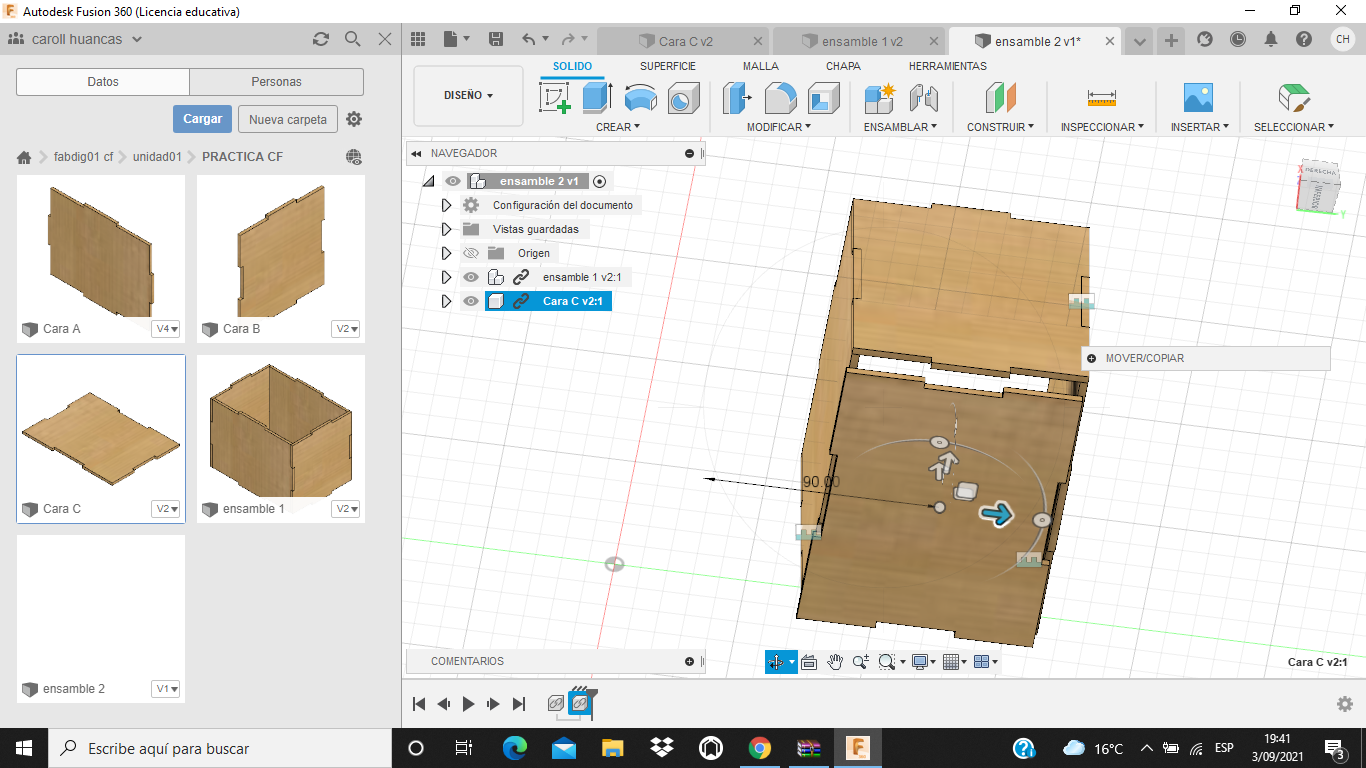
Task: Open the DISEÑO workspace dropdown
Action: (468, 96)
